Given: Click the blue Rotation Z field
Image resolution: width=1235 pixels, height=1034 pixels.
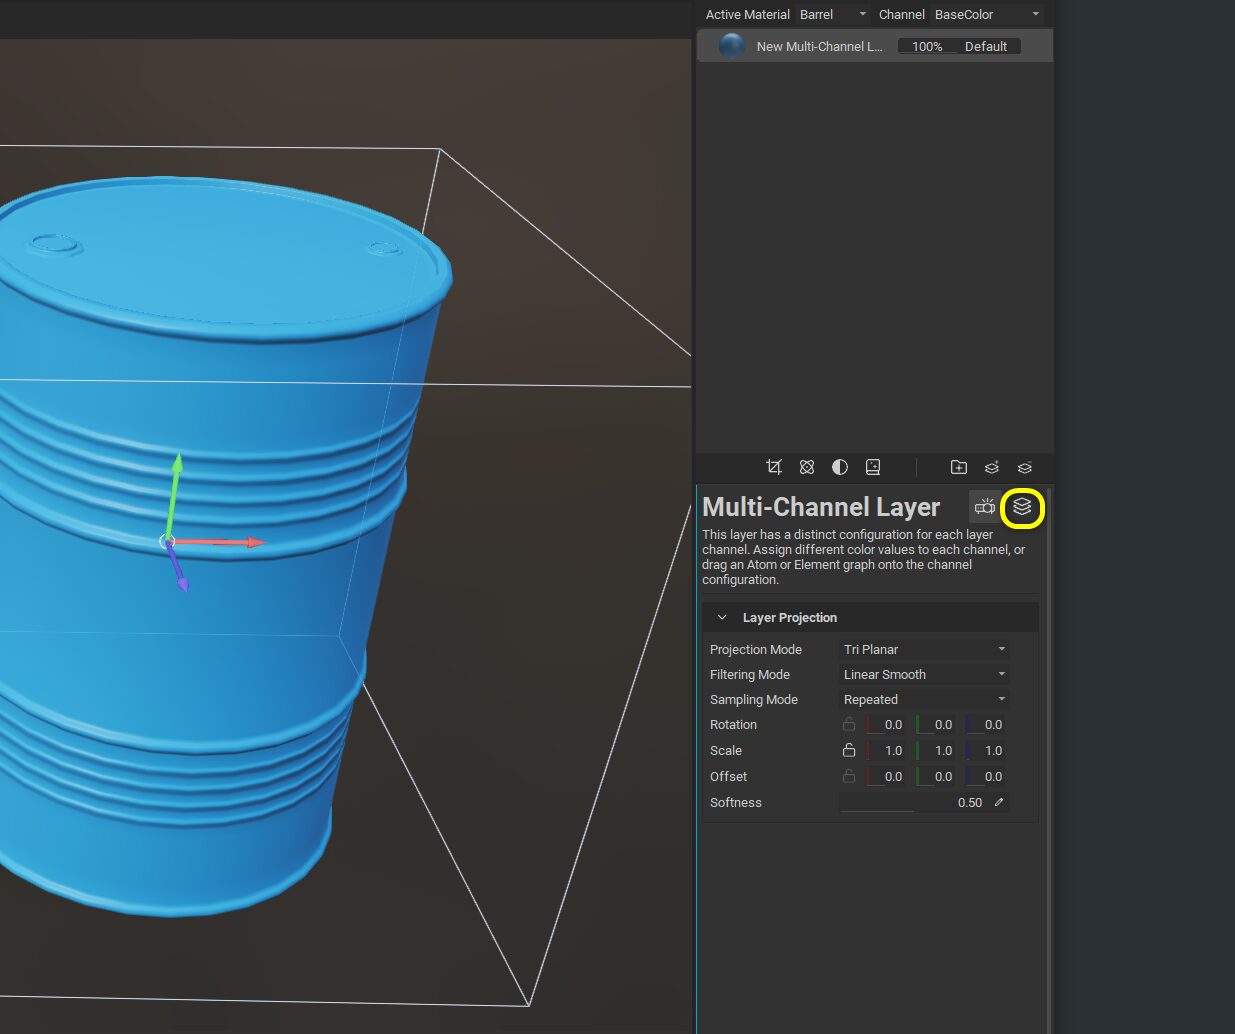Looking at the screenshot, I should (x=986, y=724).
